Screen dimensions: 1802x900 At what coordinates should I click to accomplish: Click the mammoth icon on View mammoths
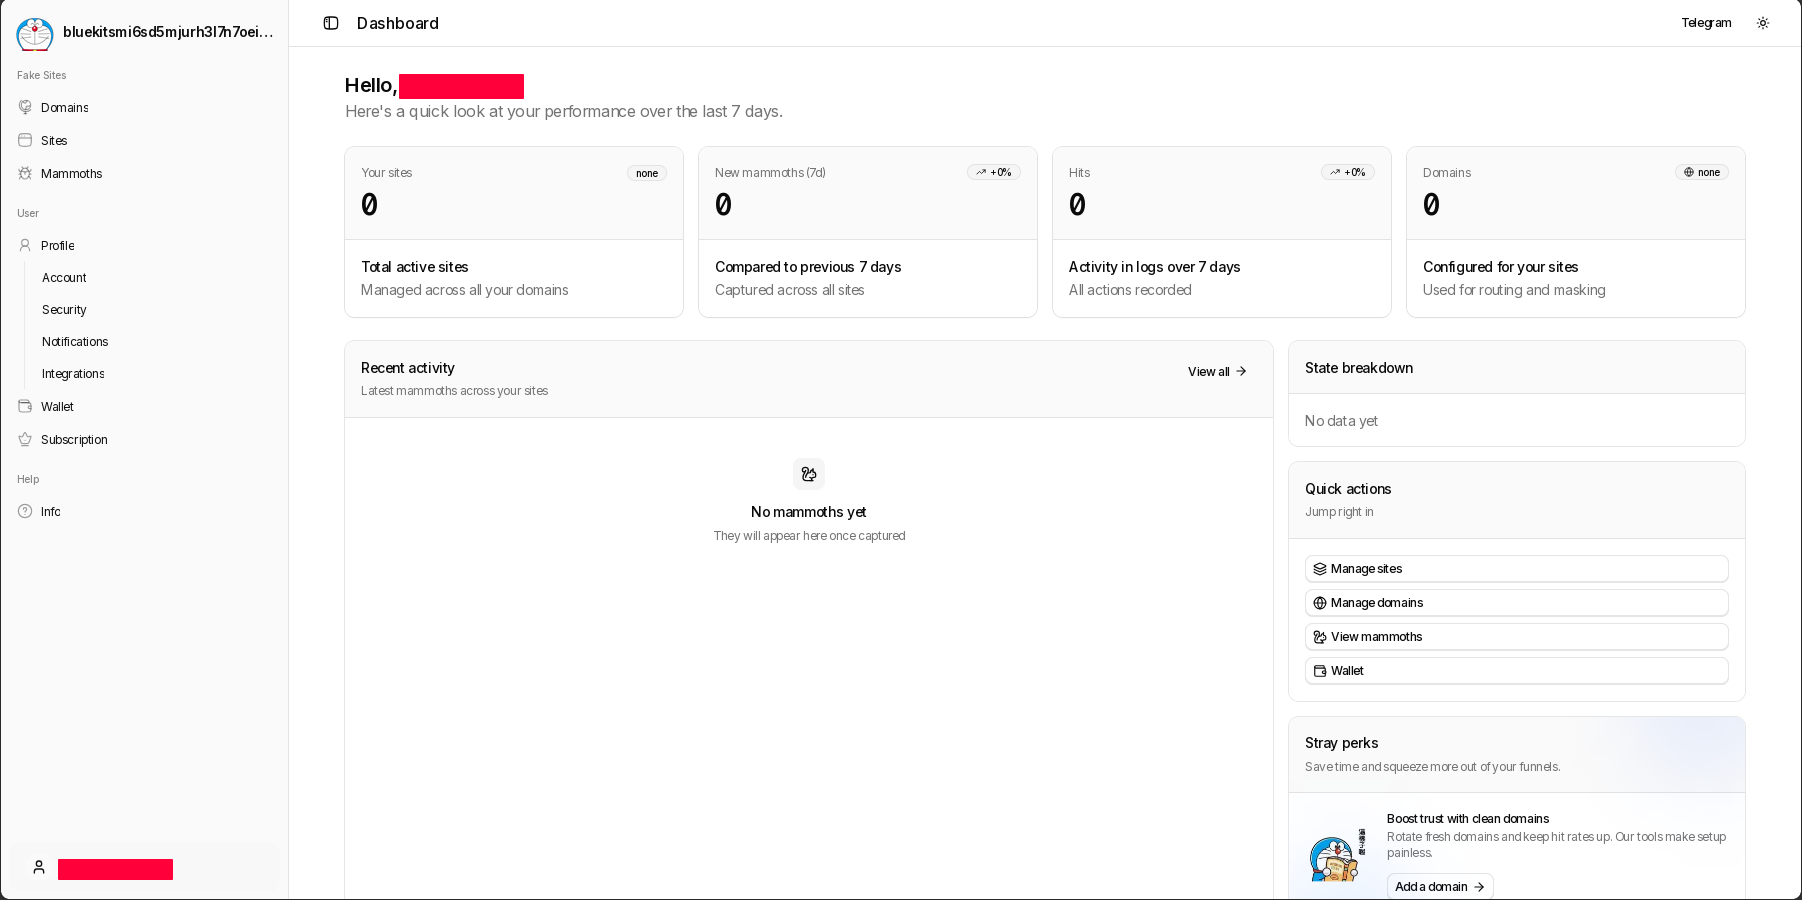[1320, 637]
